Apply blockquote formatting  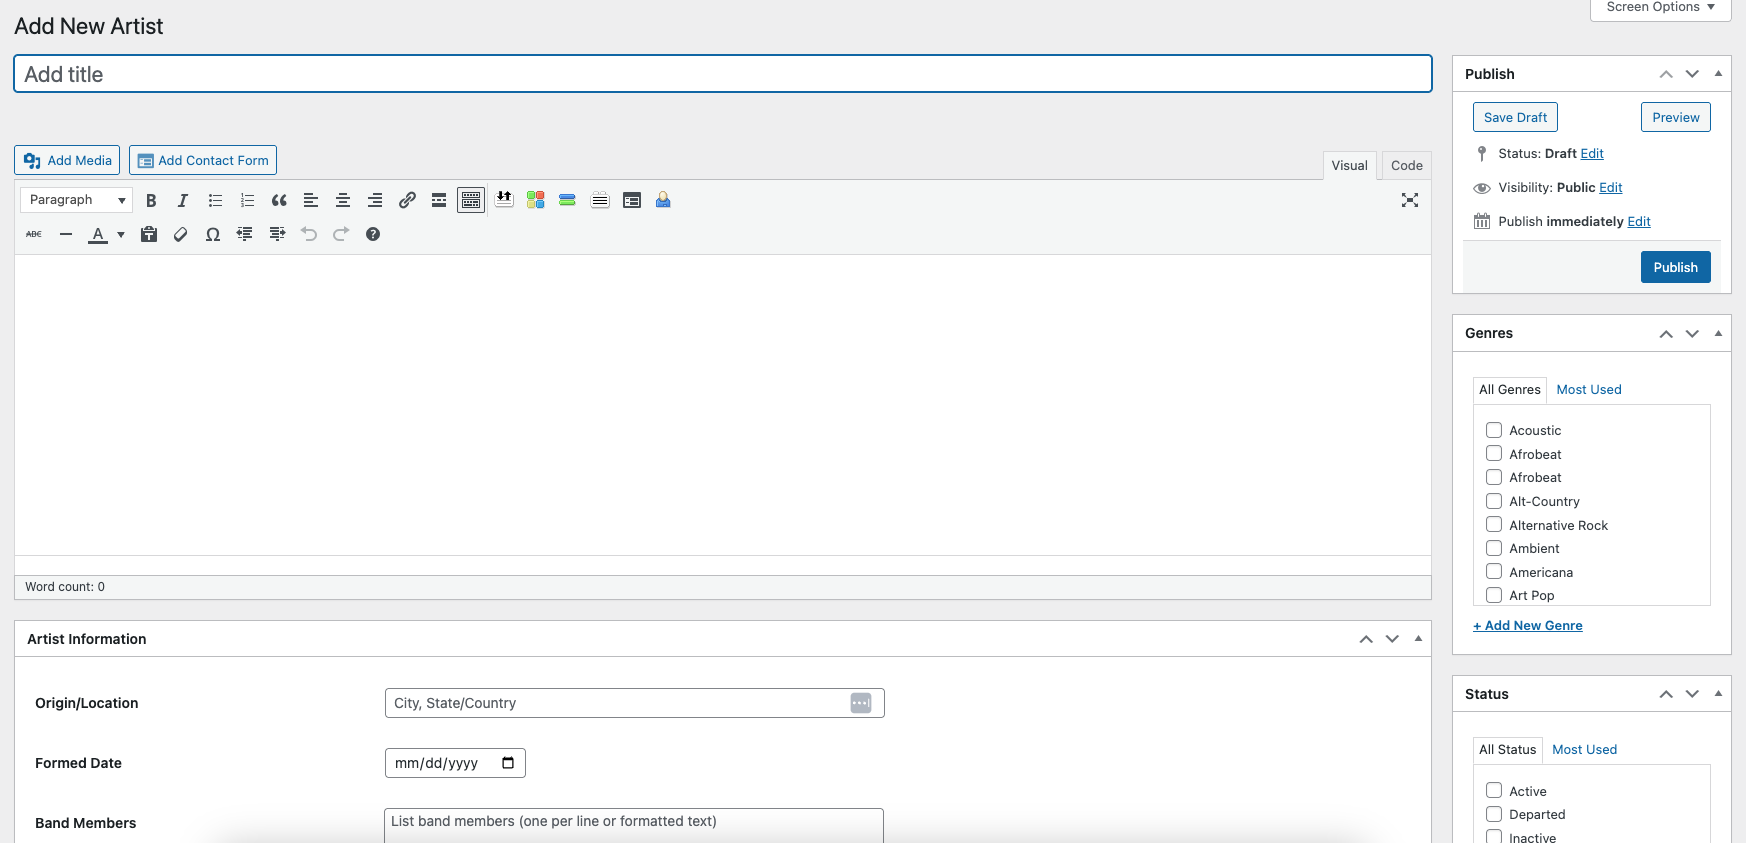click(x=279, y=200)
